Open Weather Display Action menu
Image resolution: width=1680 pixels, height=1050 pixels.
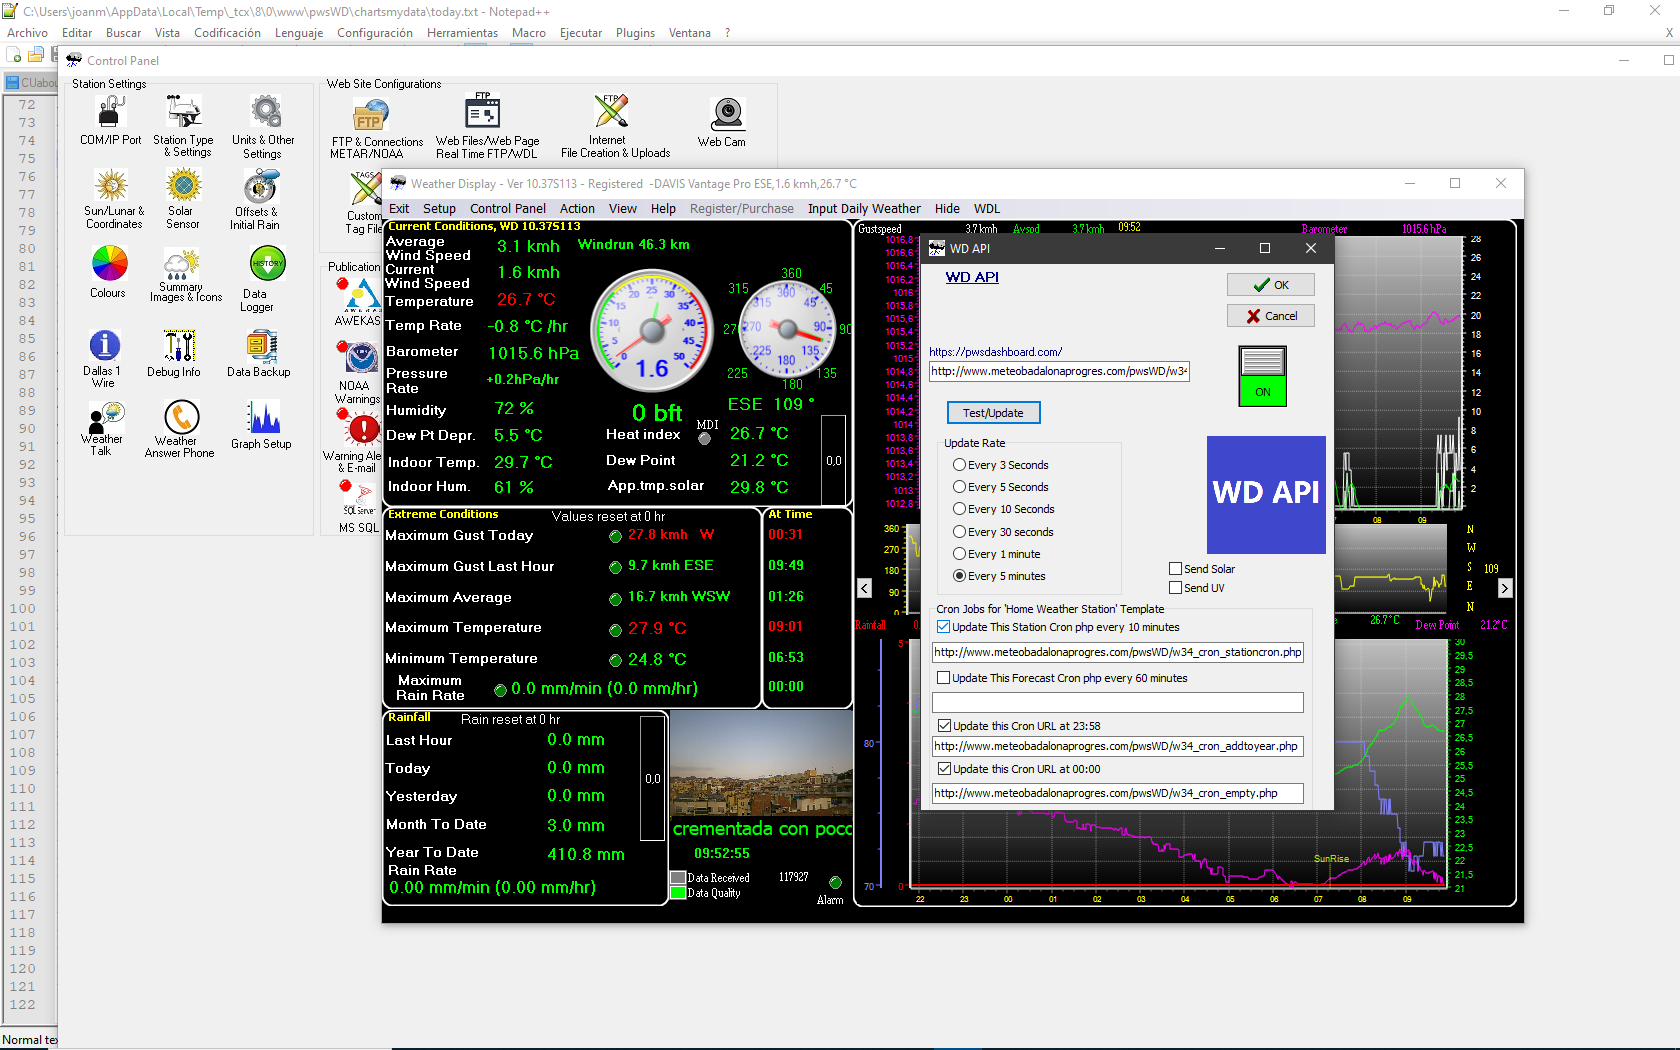pos(577,209)
